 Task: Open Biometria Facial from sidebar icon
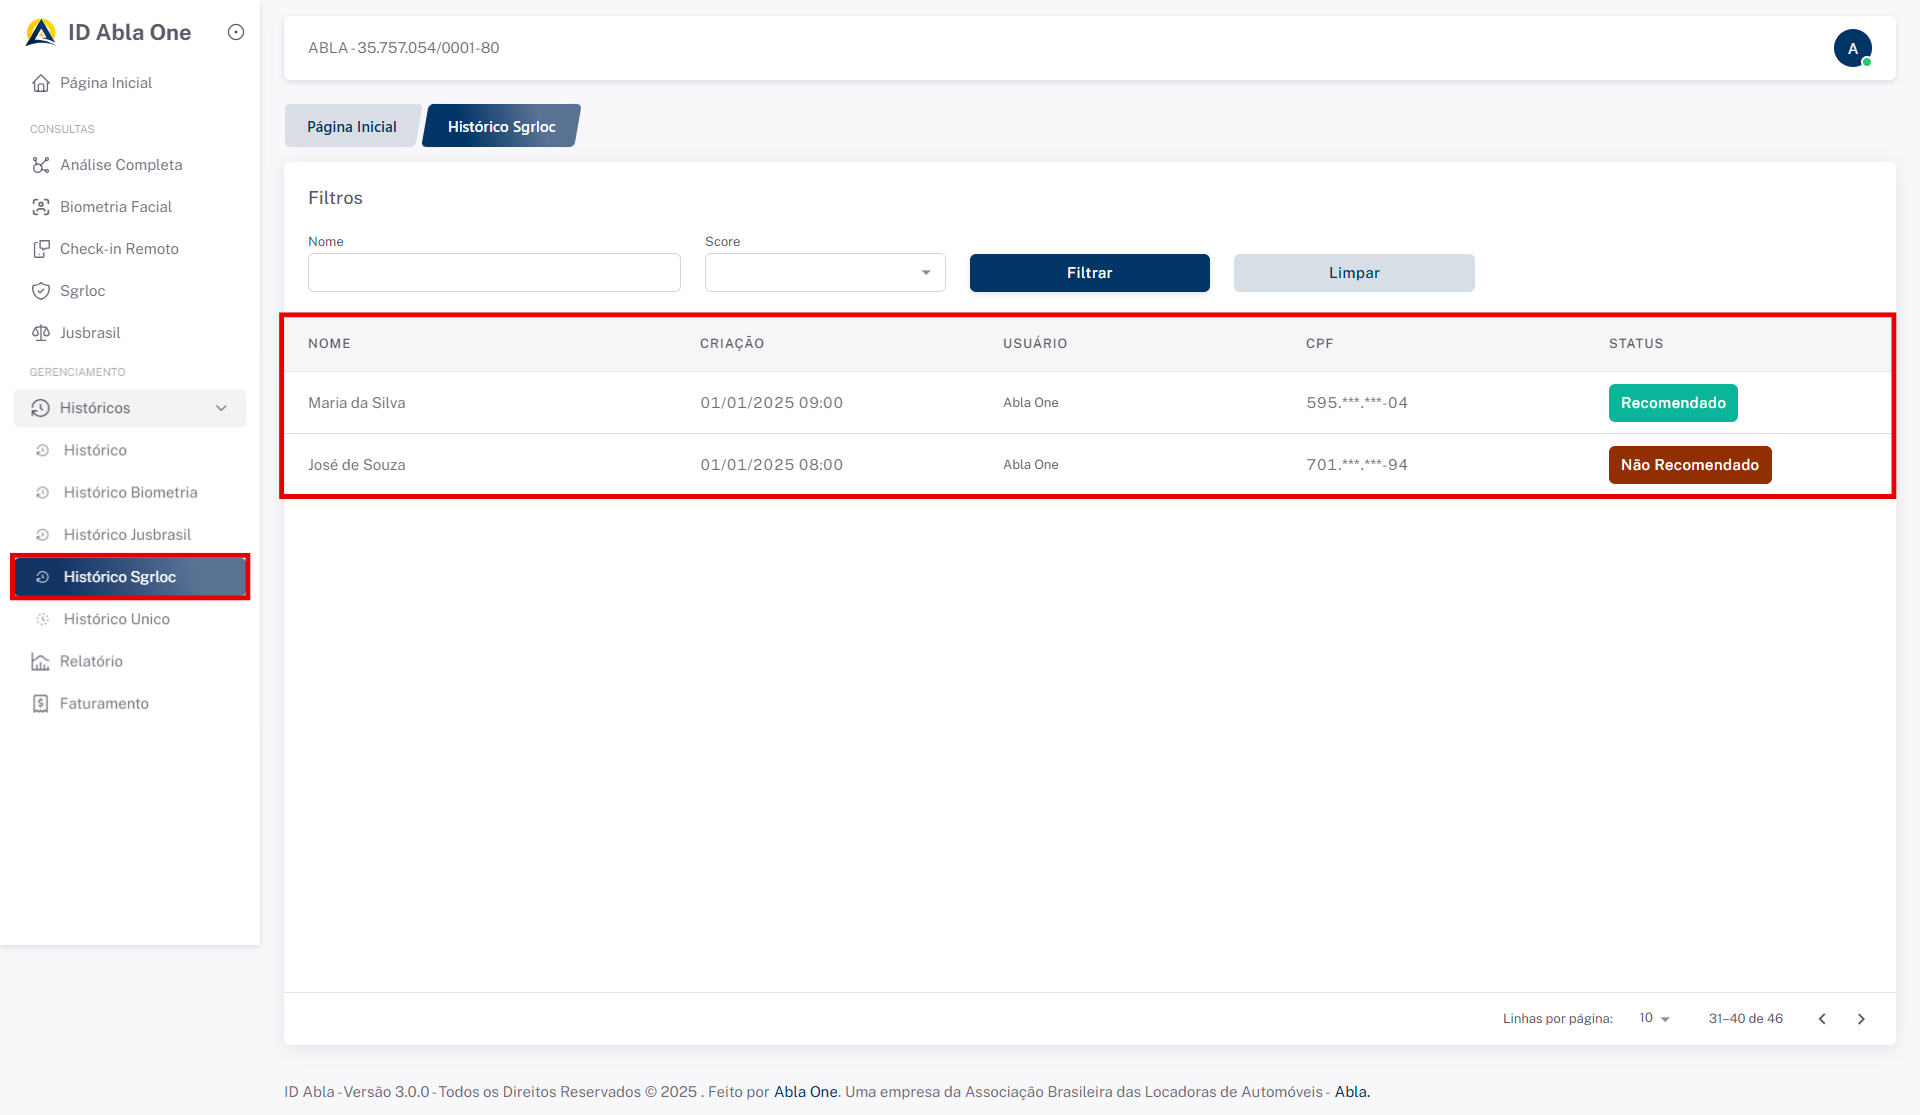40,207
